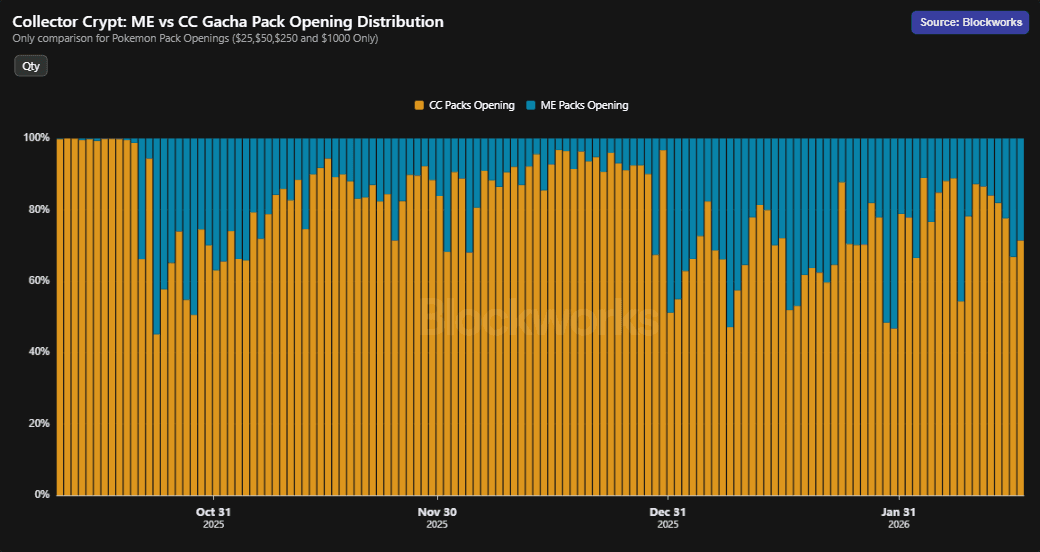Click the Jan 31 2026 axis label
Viewport: 1040px width, 552px height.
[x=898, y=518]
